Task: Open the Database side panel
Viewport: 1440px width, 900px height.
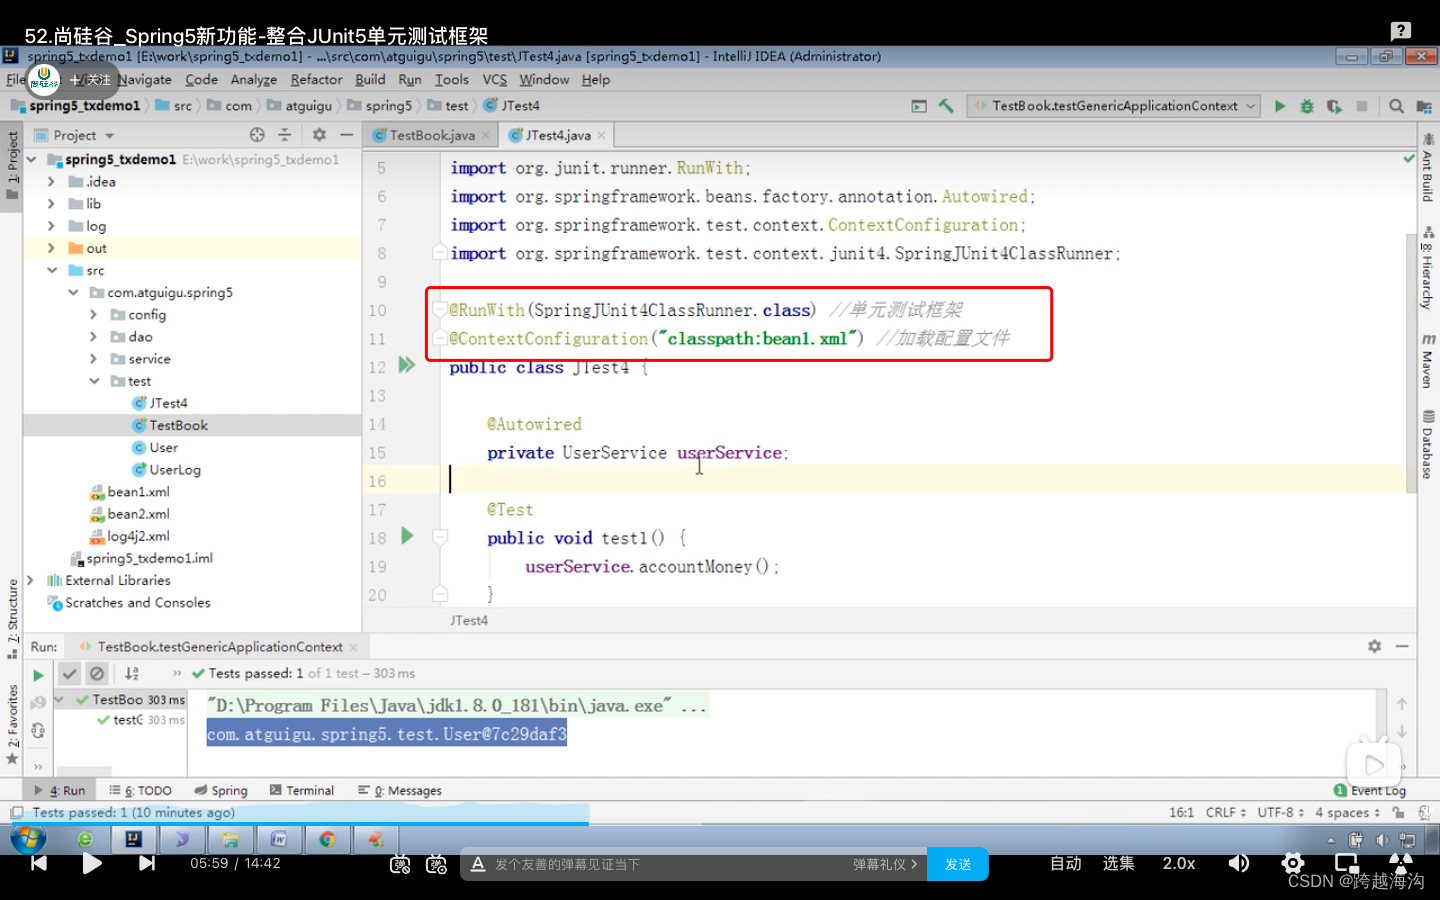Action: (1428, 445)
